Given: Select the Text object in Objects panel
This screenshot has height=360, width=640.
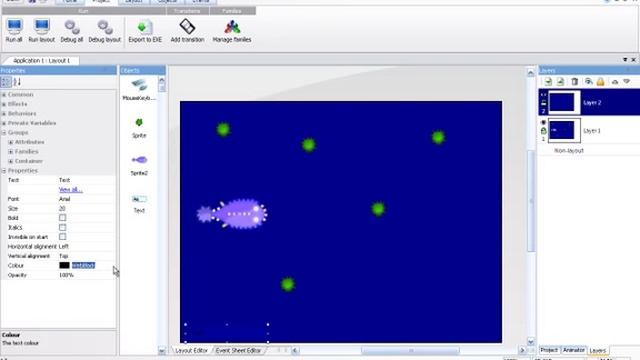Looking at the screenshot, I should (139, 204).
